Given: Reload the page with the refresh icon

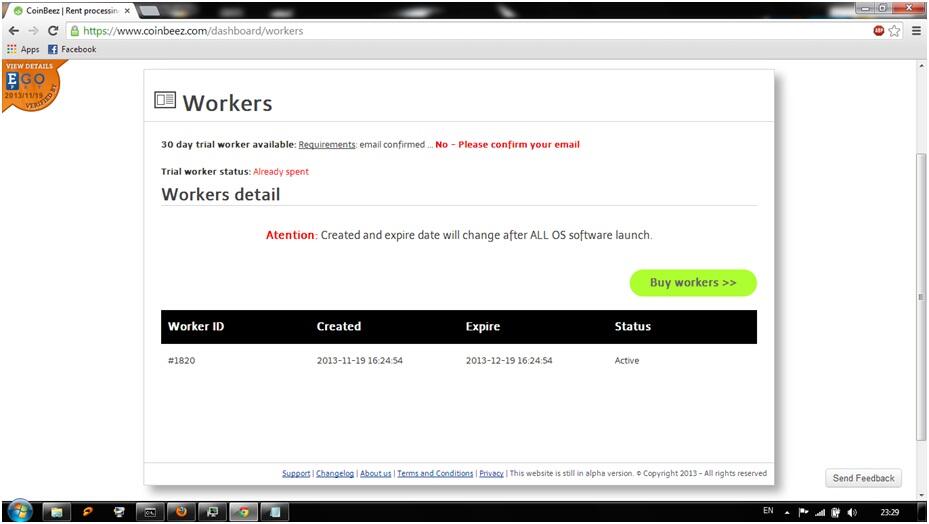Looking at the screenshot, I should pos(53,31).
